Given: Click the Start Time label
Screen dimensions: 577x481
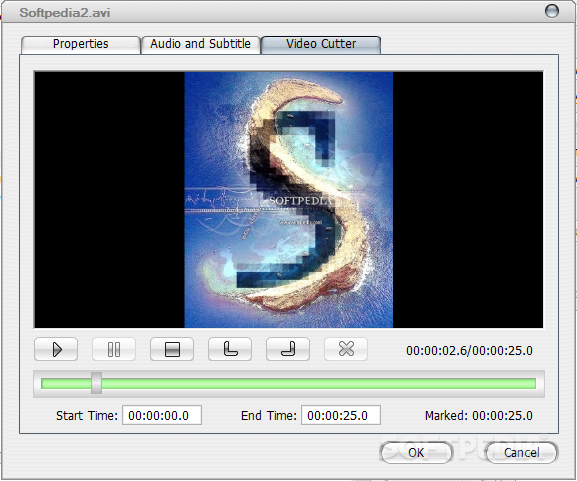Looking at the screenshot, I should click(87, 416).
